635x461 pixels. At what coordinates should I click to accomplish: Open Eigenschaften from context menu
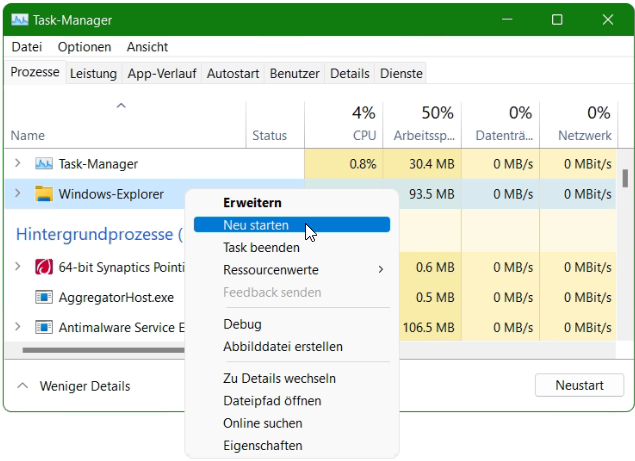pos(292,445)
